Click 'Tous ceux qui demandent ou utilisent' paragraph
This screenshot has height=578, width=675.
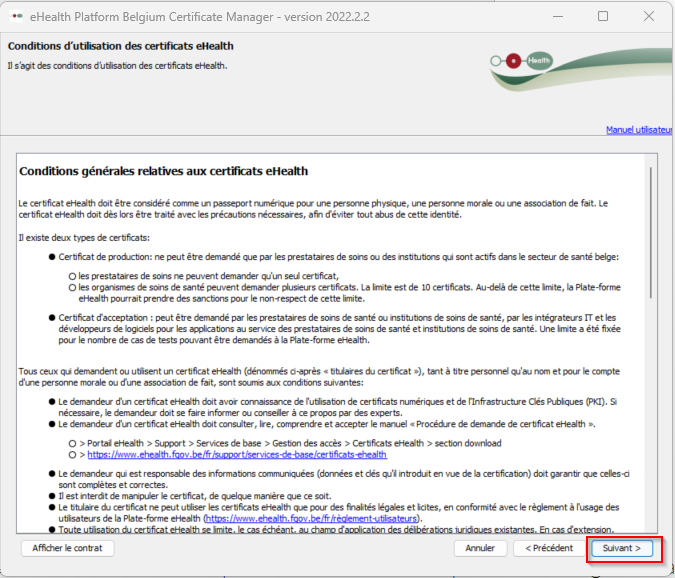pyautogui.click(x=319, y=377)
